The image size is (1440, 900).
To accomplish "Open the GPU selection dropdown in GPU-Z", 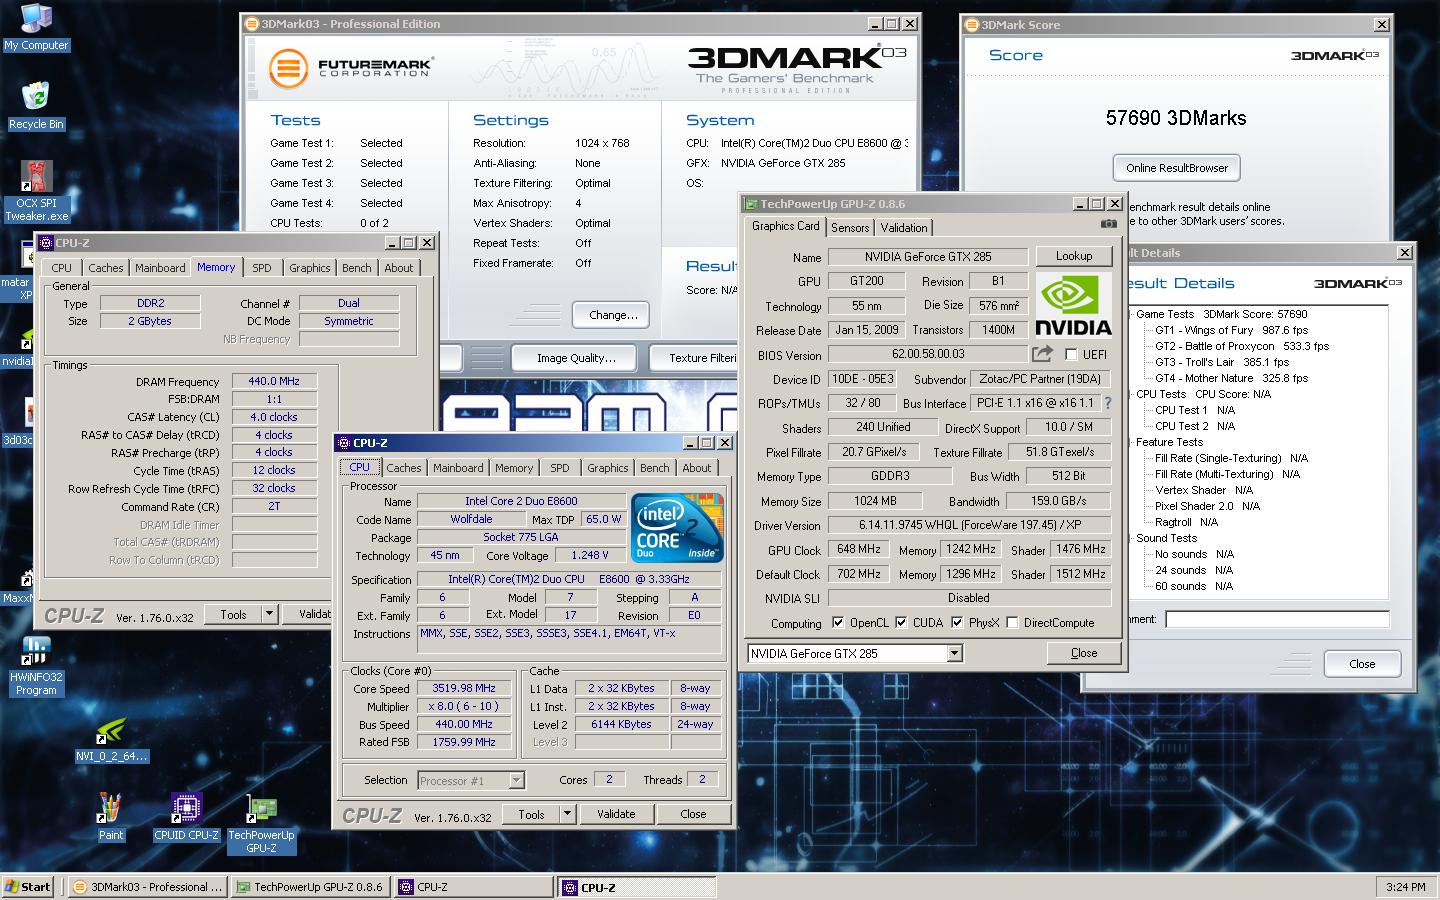I will (954, 653).
